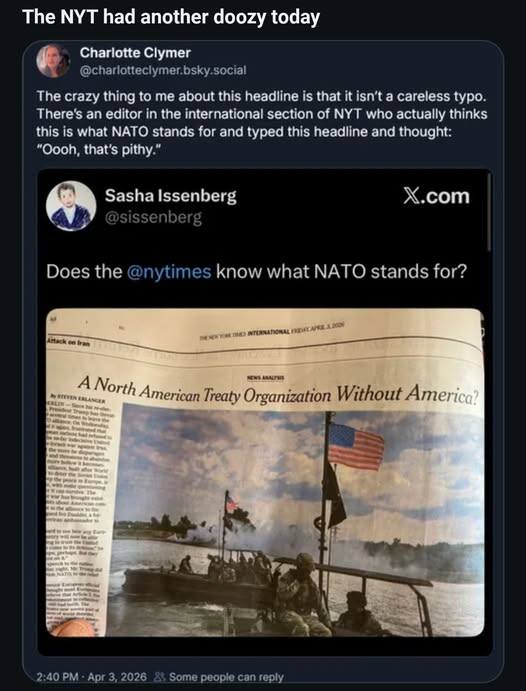
Task: Open the X.com source label
Action: tap(436, 196)
